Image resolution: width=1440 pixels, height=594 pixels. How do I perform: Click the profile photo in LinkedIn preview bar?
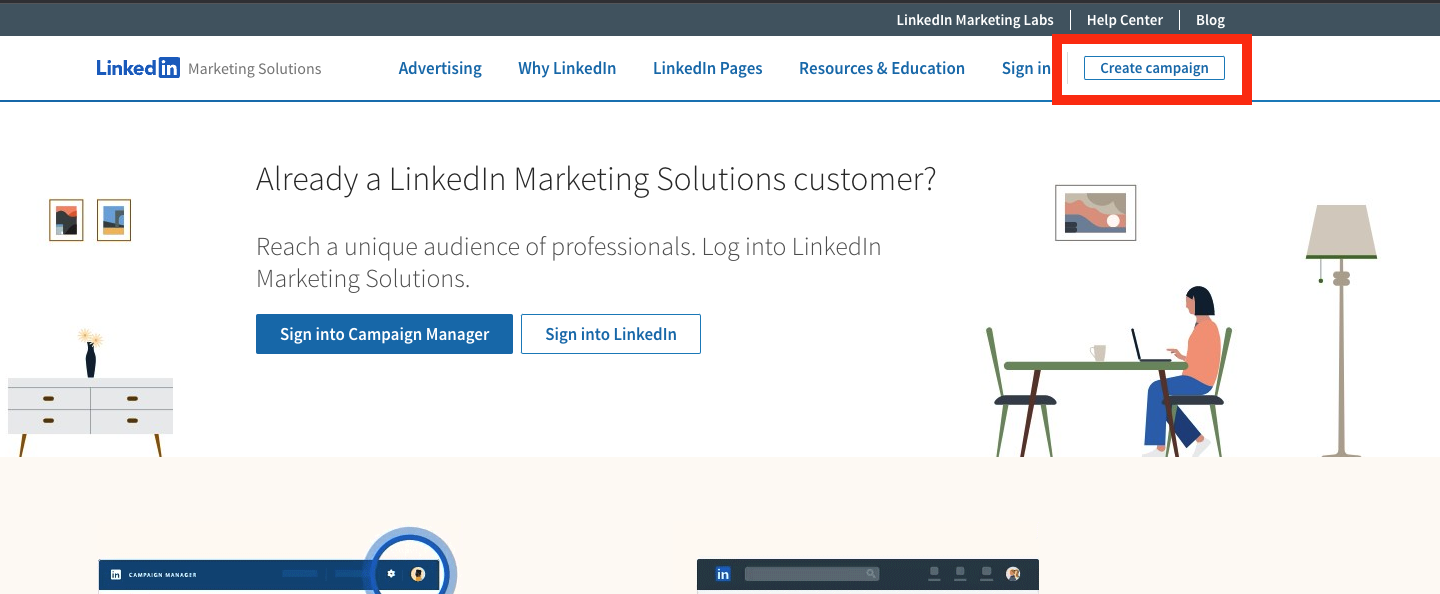1013,574
